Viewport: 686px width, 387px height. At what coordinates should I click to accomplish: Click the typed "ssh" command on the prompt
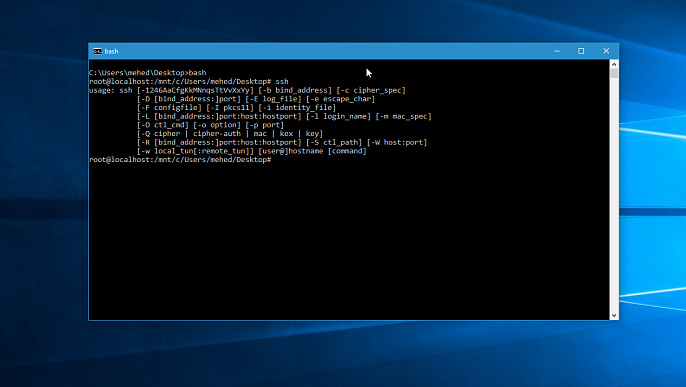[x=282, y=81]
